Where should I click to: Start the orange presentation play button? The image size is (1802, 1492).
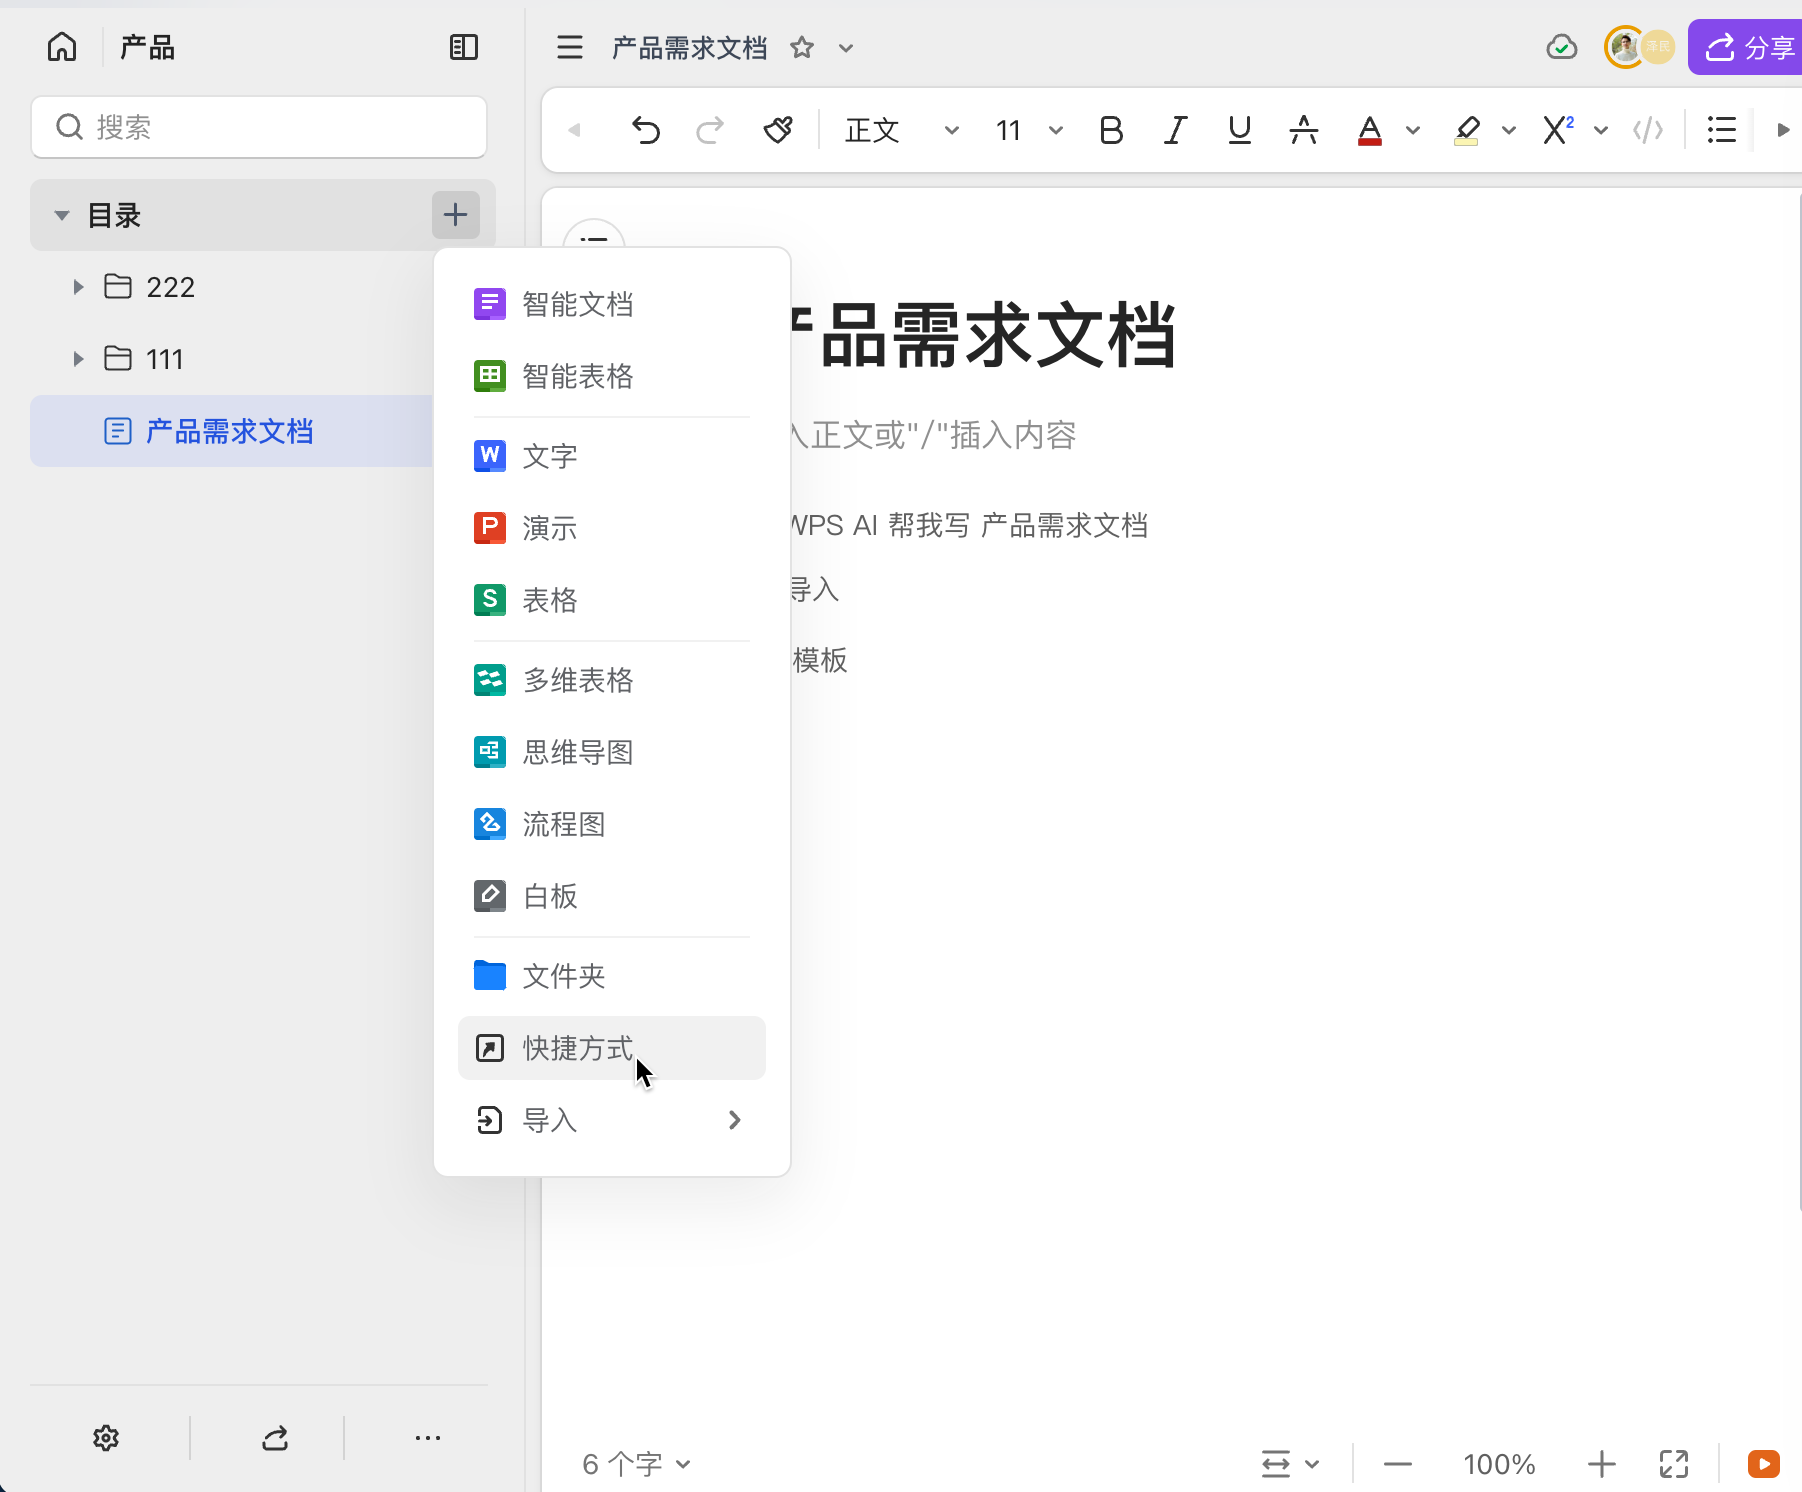pyautogui.click(x=1764, y=1464)
